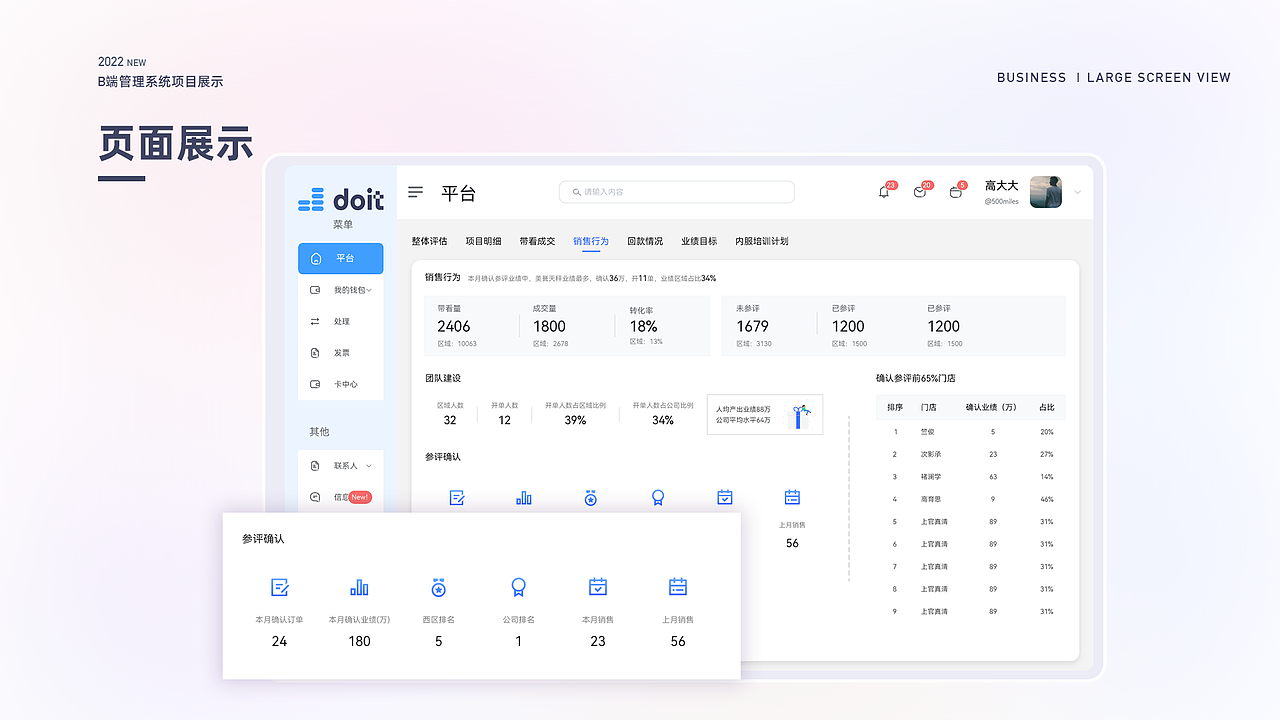The width and height of the screenshot is (1280, 720).
Task: Click the search input field
Action: (677, 192)
